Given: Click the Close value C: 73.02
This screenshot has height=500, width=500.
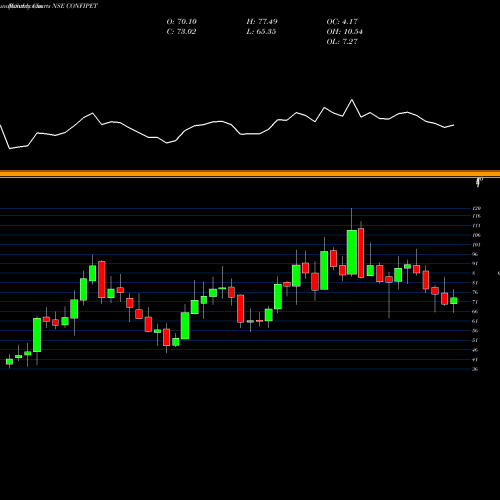Looking at the screenshot, I should (x=181, y=32).
